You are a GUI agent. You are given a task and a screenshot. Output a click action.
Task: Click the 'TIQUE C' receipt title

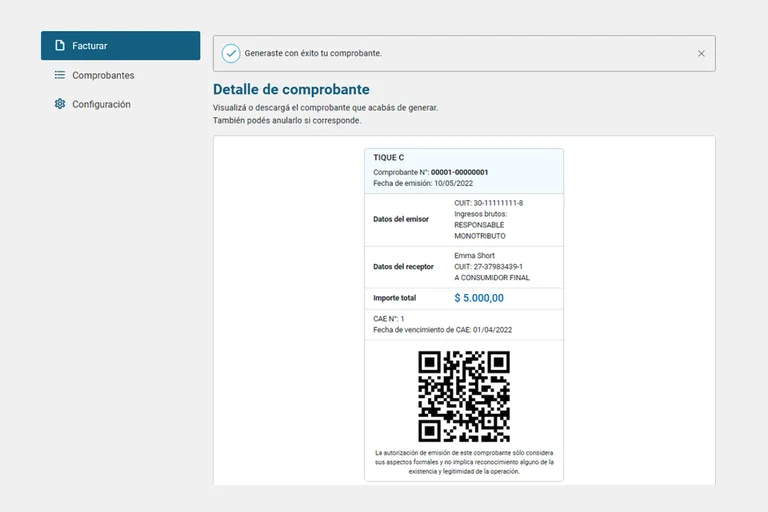point(388,157)
